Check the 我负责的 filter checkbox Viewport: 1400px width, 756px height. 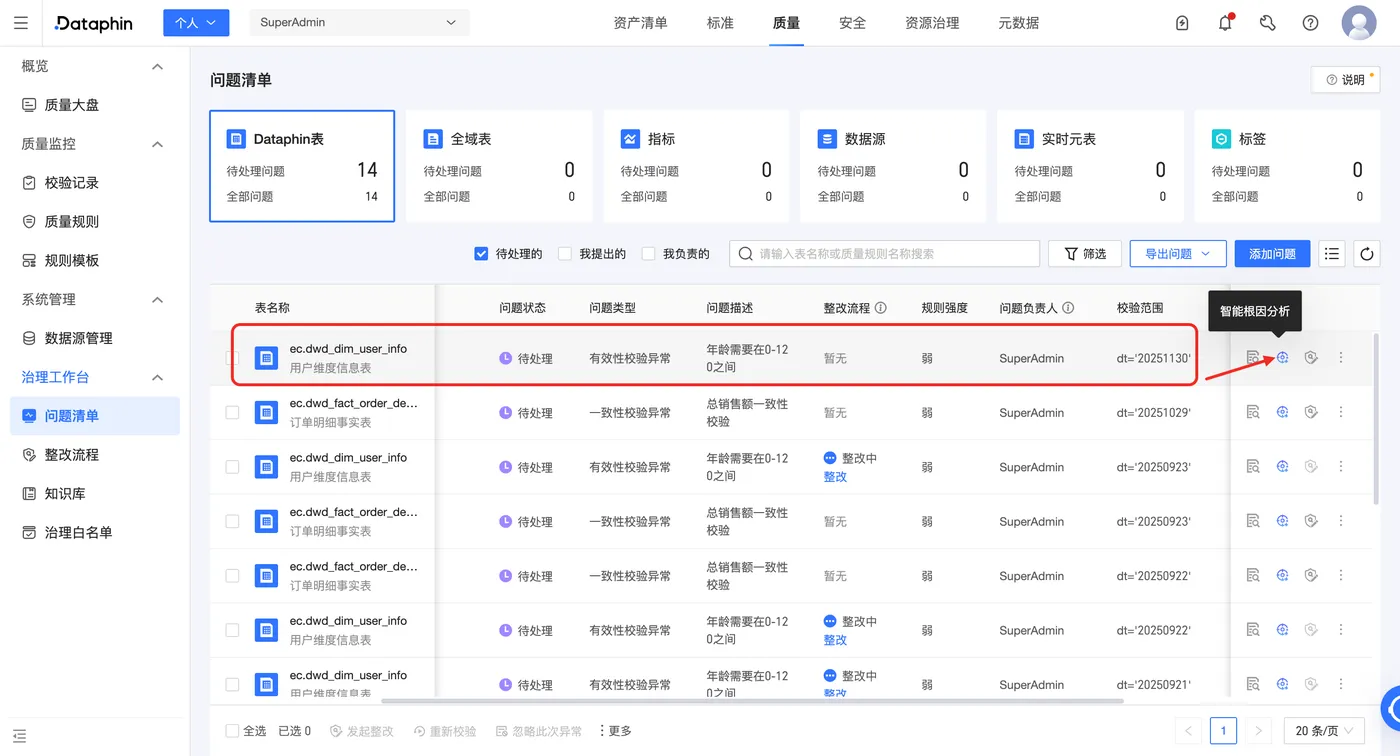648,254
